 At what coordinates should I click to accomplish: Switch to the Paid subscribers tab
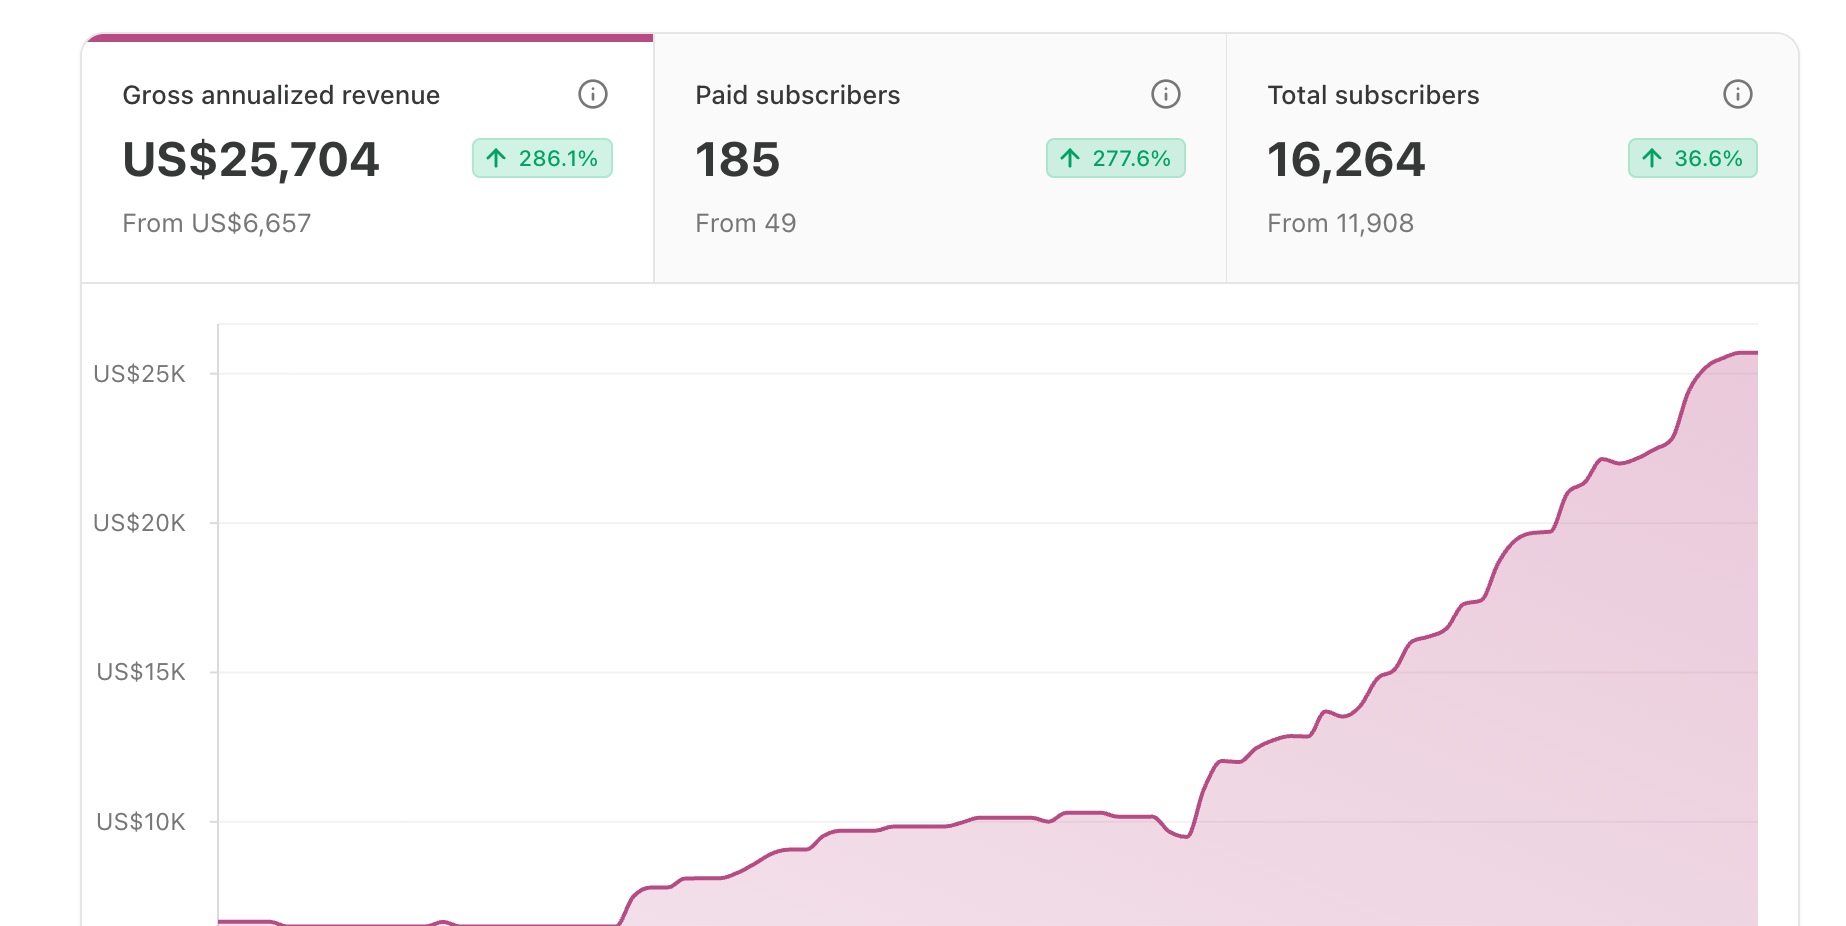coord(797,95)
